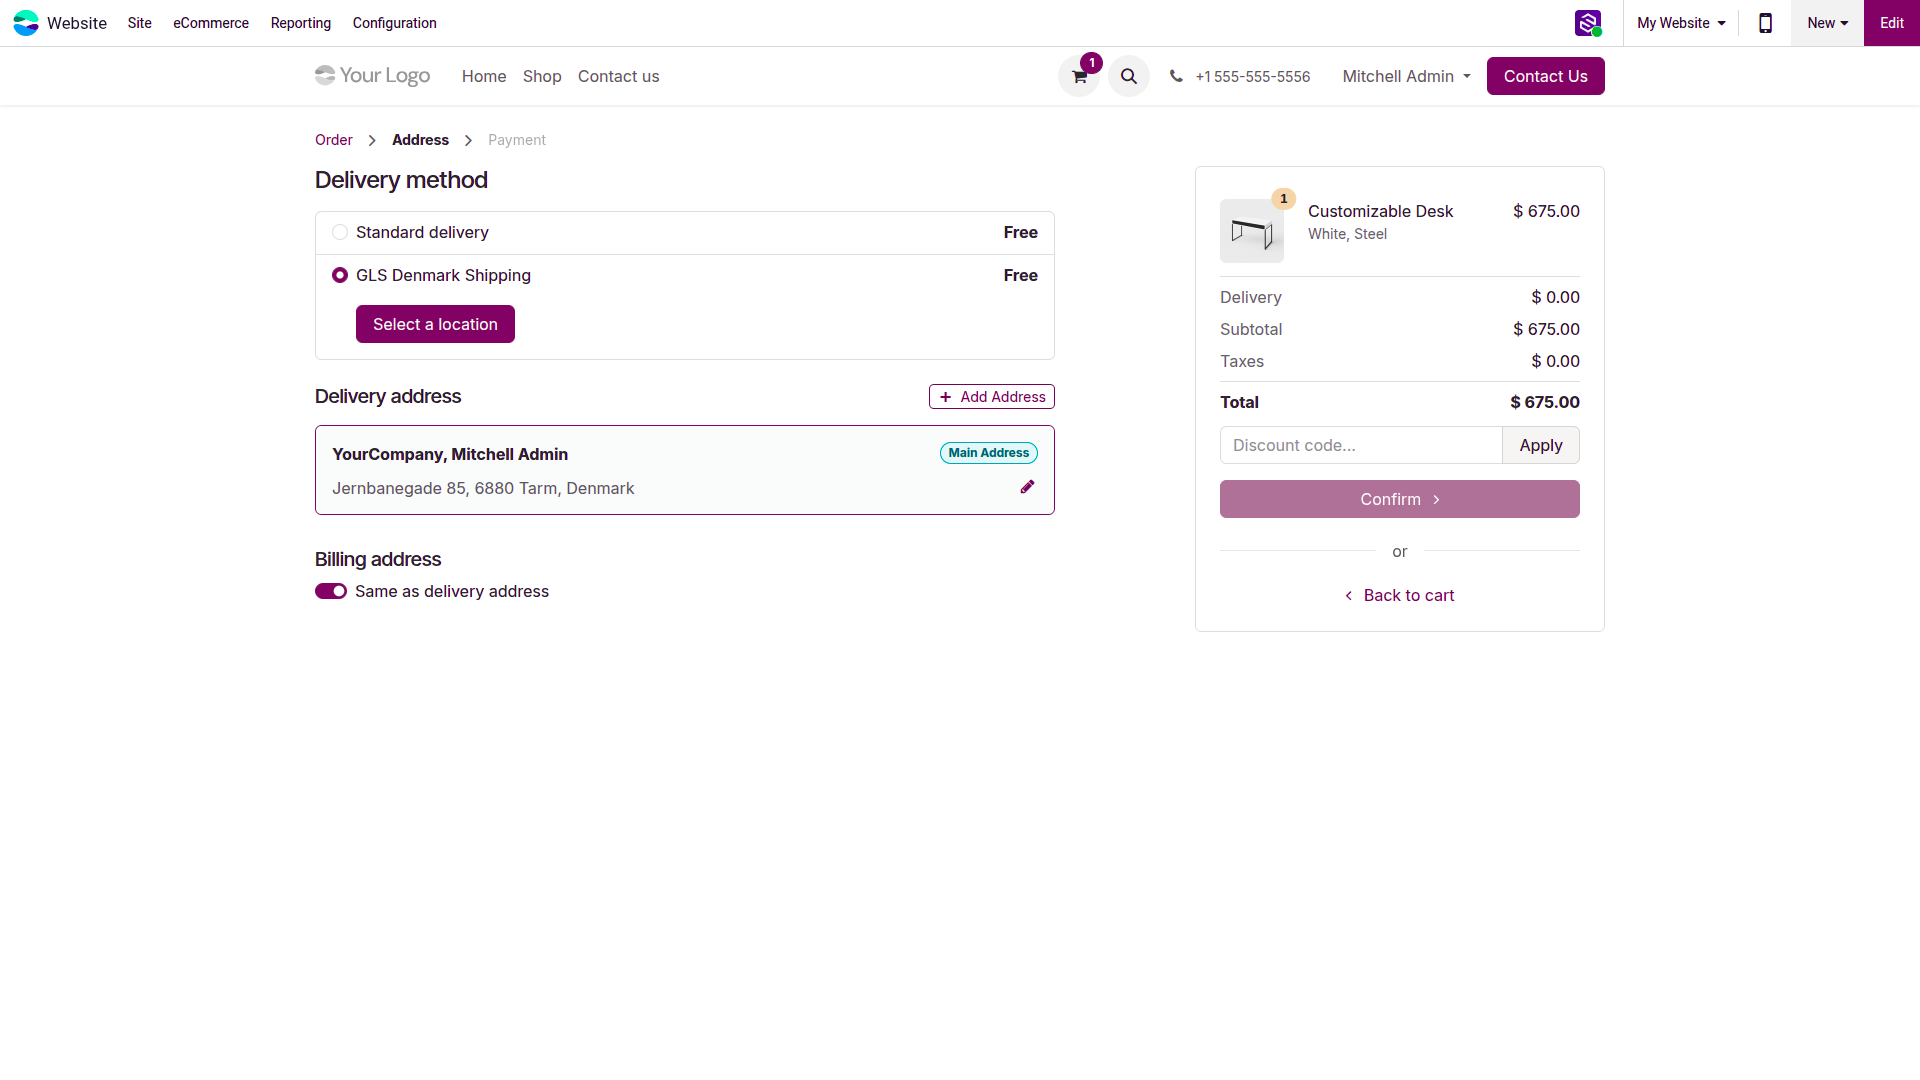
Task: Open the Reporting menu
Action: (301, 23)
